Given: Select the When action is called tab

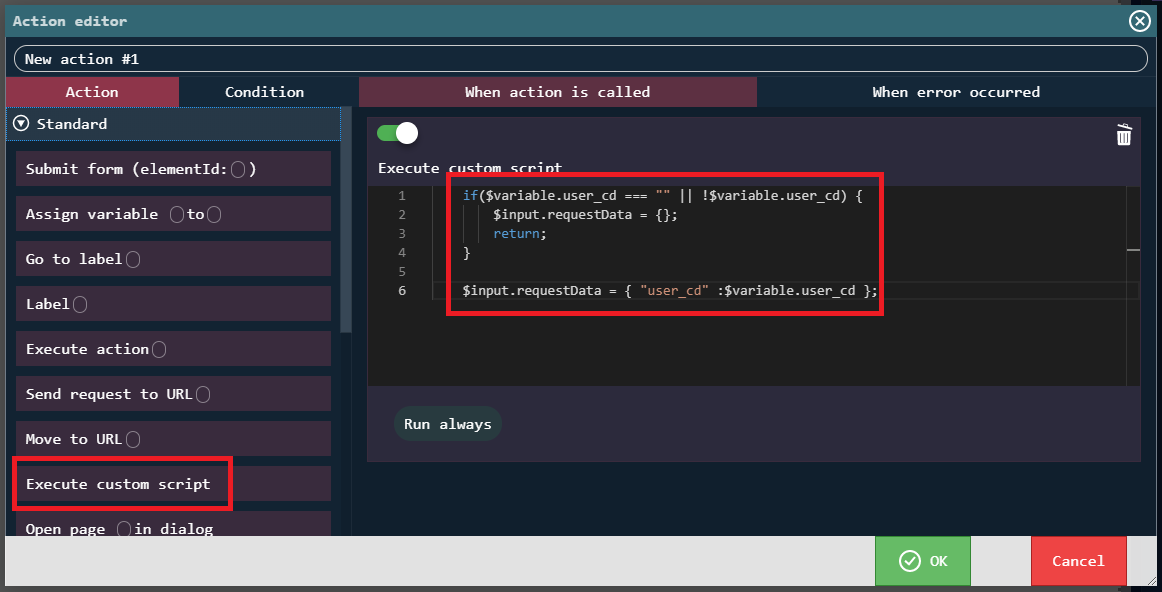Looking at the screenshot, I should (x=557, y=92).
